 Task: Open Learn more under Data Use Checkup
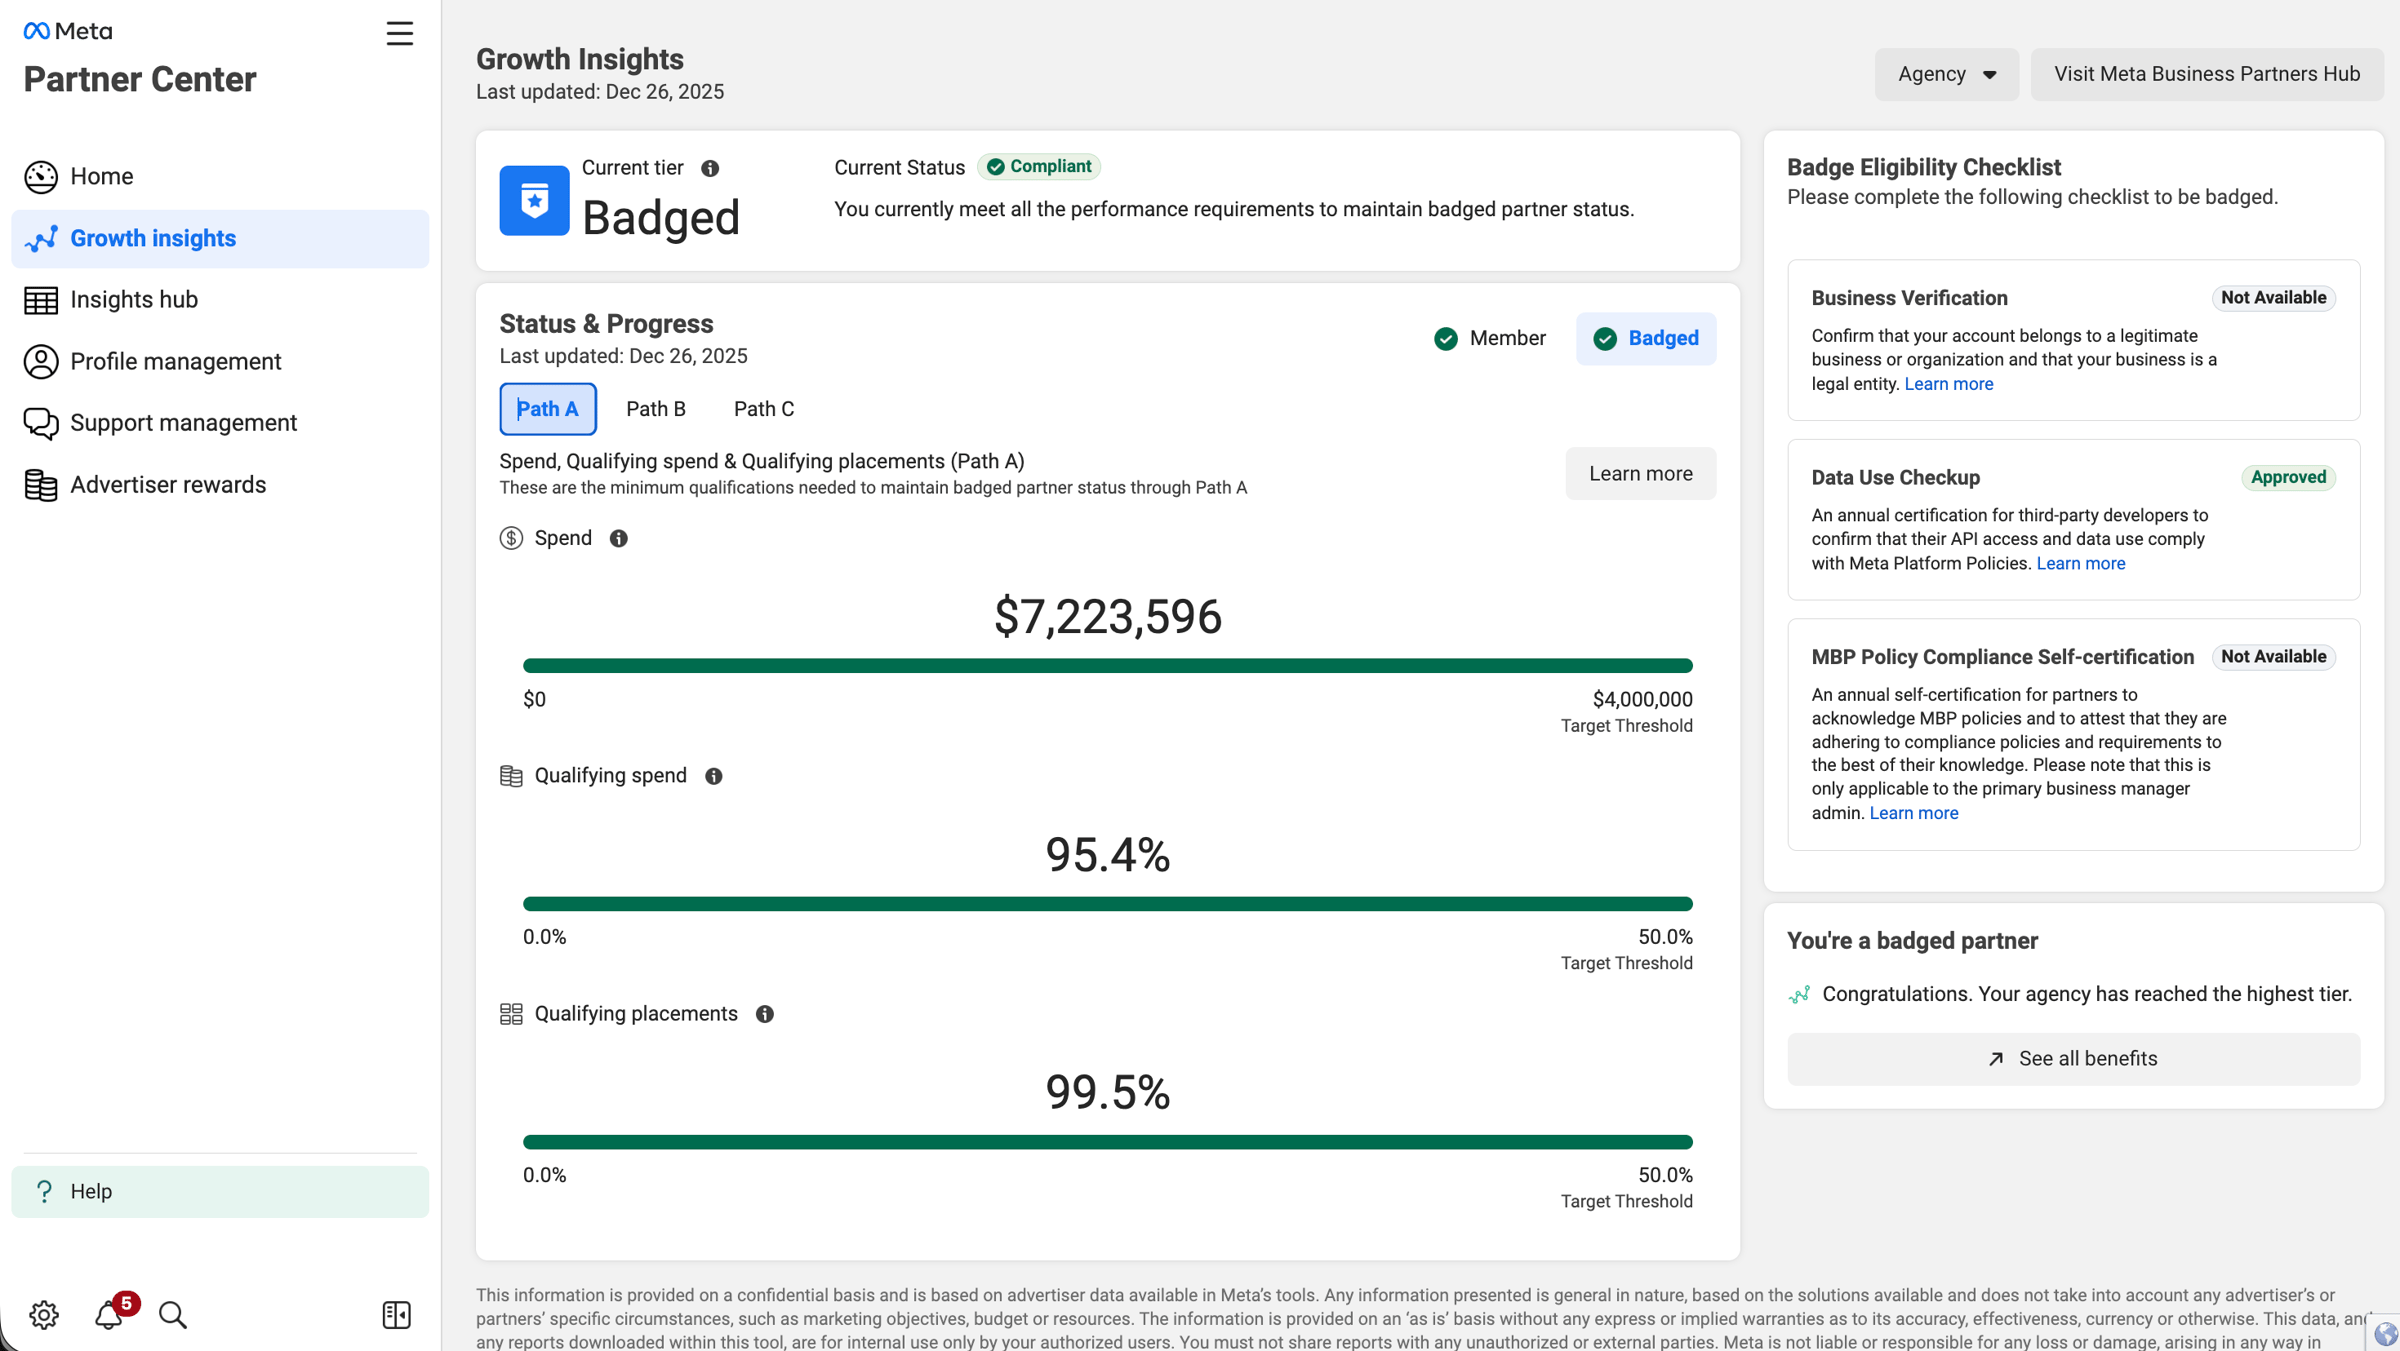pos(2080,563)
